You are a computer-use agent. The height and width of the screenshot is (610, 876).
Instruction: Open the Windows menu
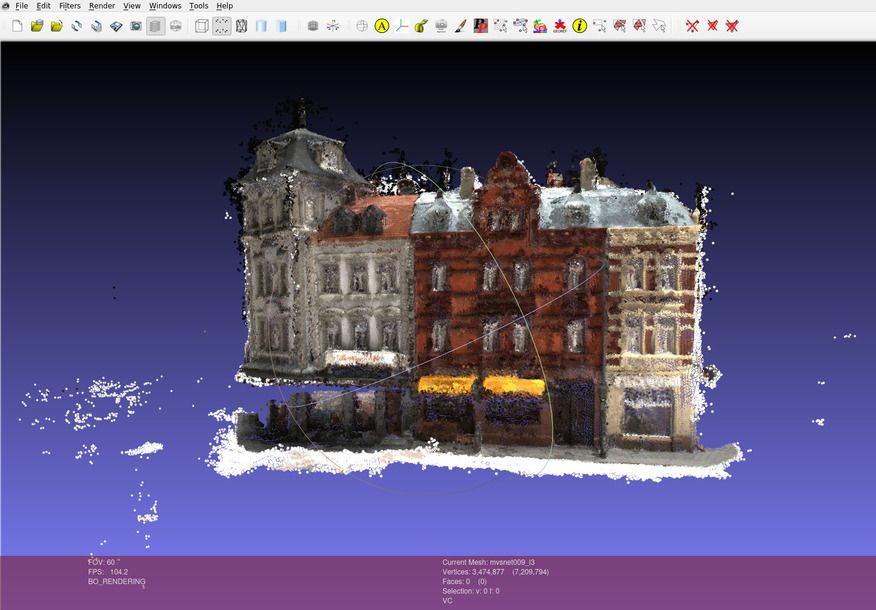(165, 6)
